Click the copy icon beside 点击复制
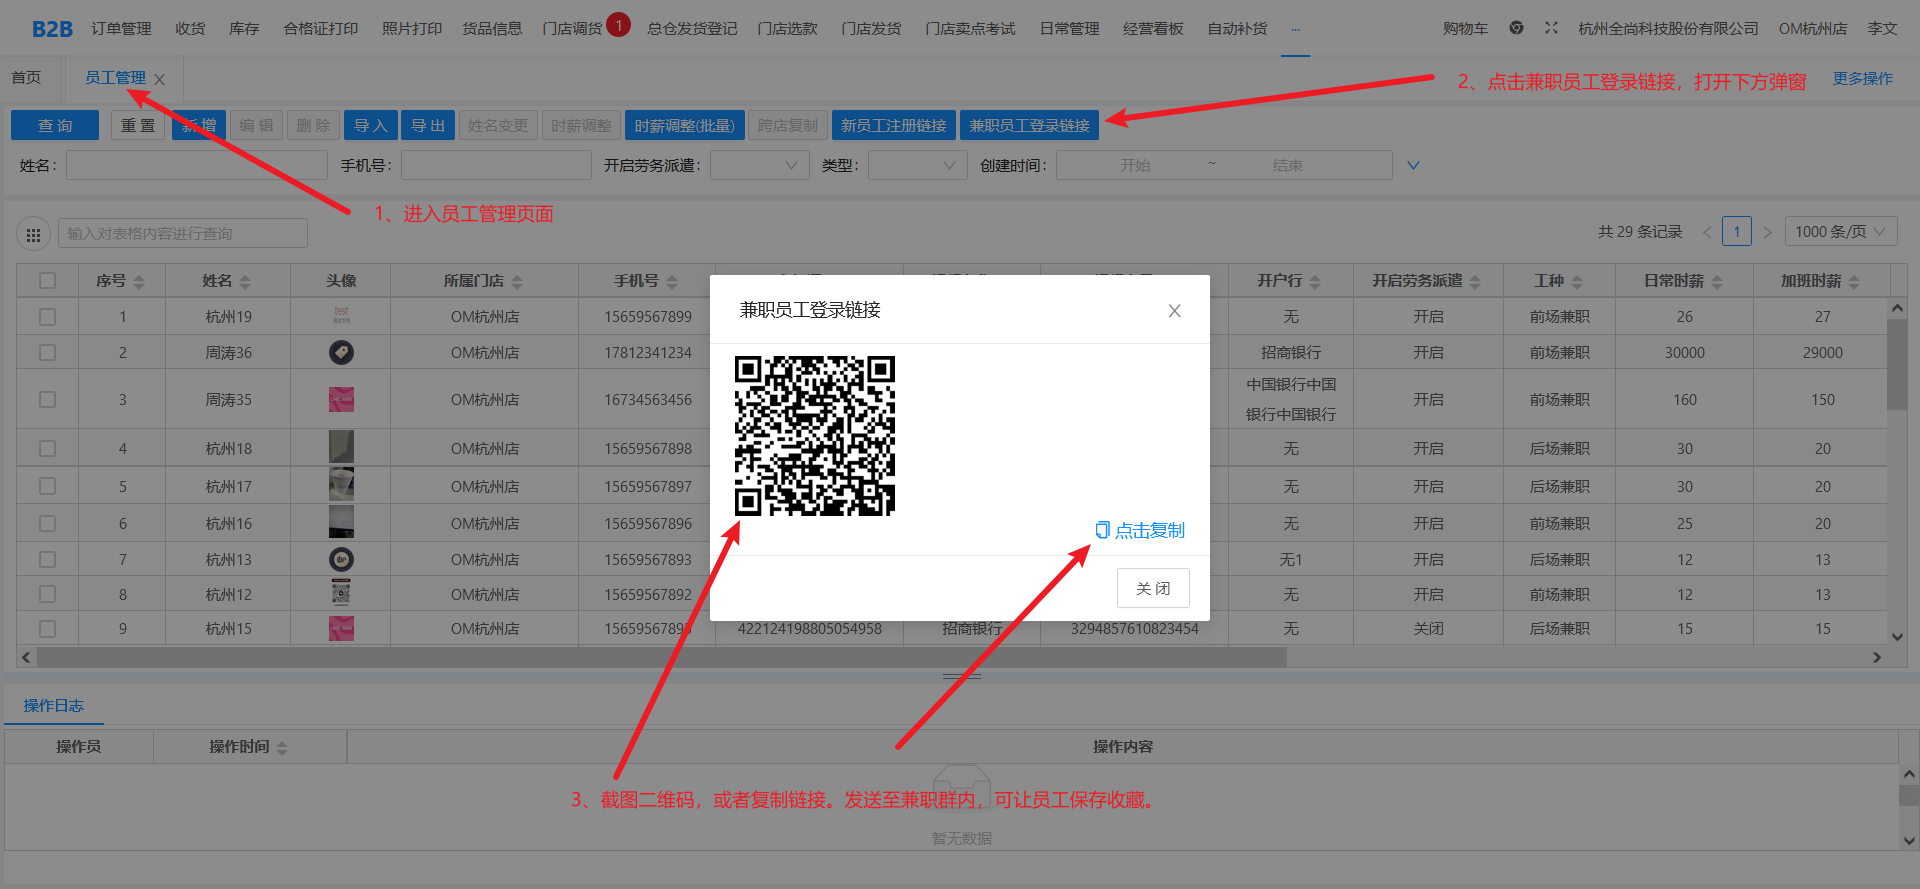1920x889 pixels. coord(1102,530)
